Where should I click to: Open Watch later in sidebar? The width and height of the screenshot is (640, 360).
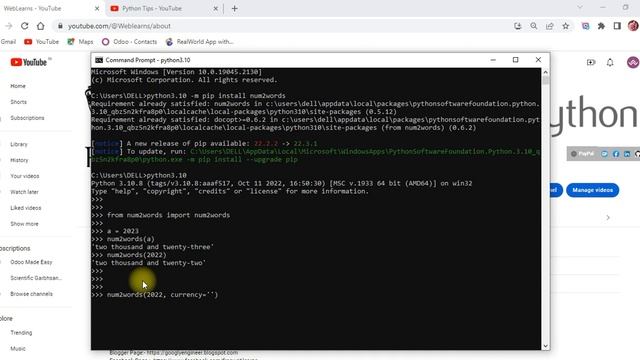point(24,192)
